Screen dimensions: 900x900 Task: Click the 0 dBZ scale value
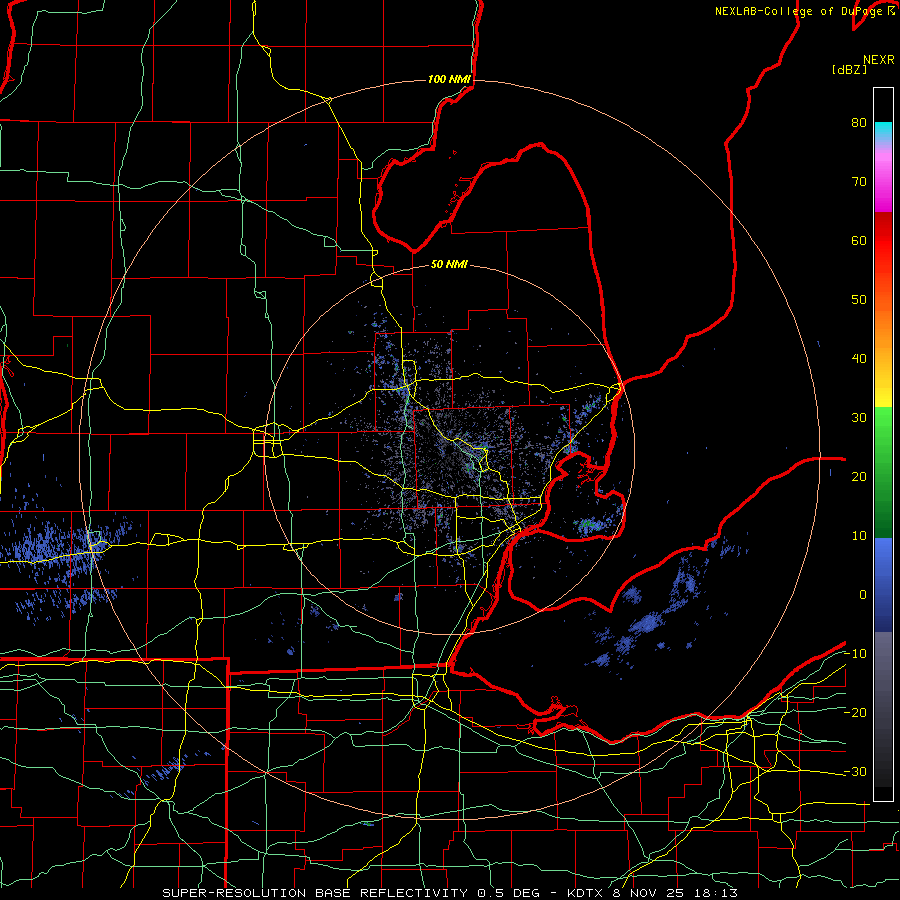point(863,595)
